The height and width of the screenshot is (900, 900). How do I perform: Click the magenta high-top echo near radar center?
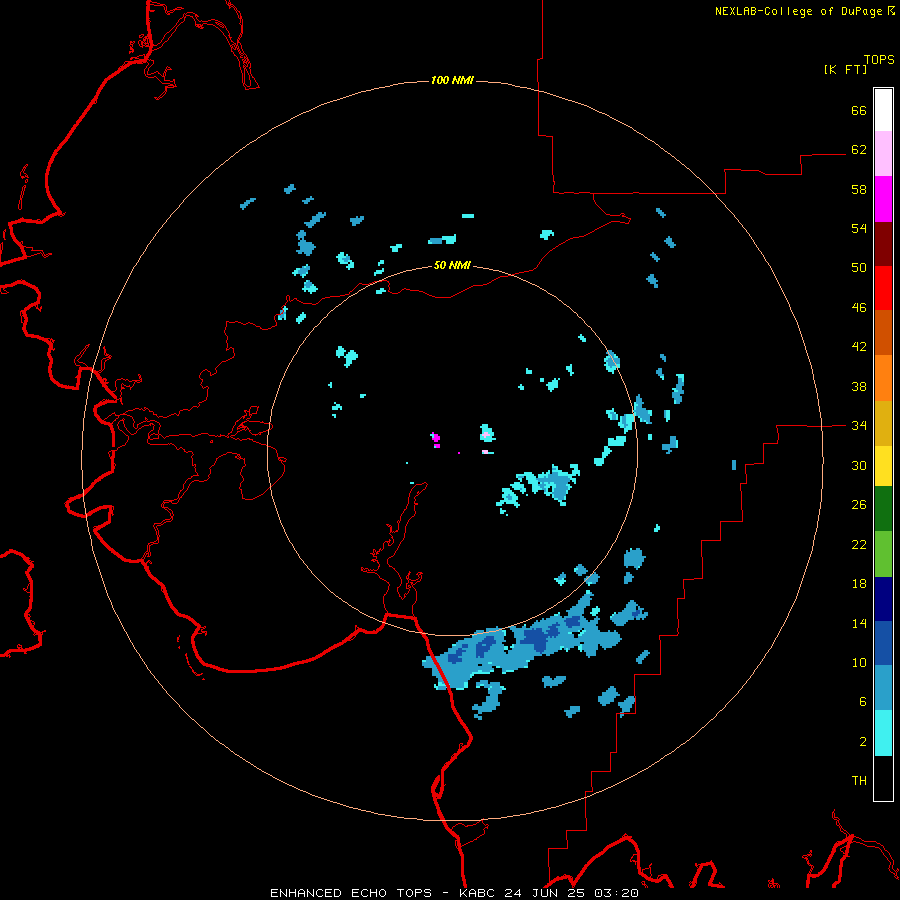point(436,439)
